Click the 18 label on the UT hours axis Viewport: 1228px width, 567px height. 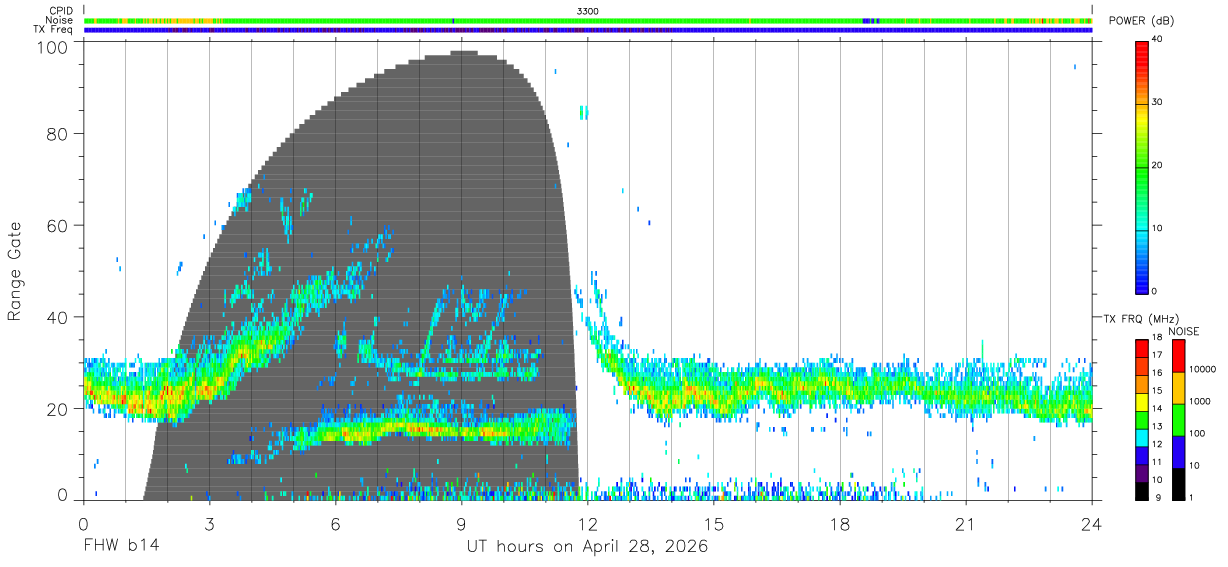[x=840, y=525]
